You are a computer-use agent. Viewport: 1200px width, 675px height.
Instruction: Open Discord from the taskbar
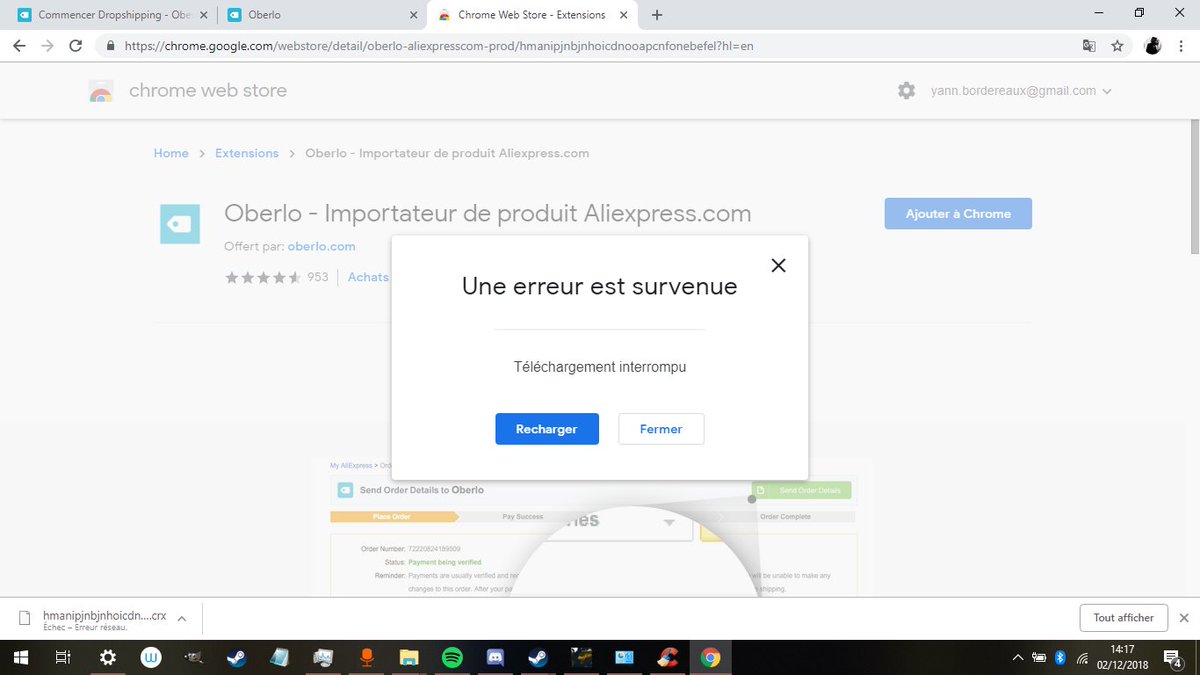point(495,658)
